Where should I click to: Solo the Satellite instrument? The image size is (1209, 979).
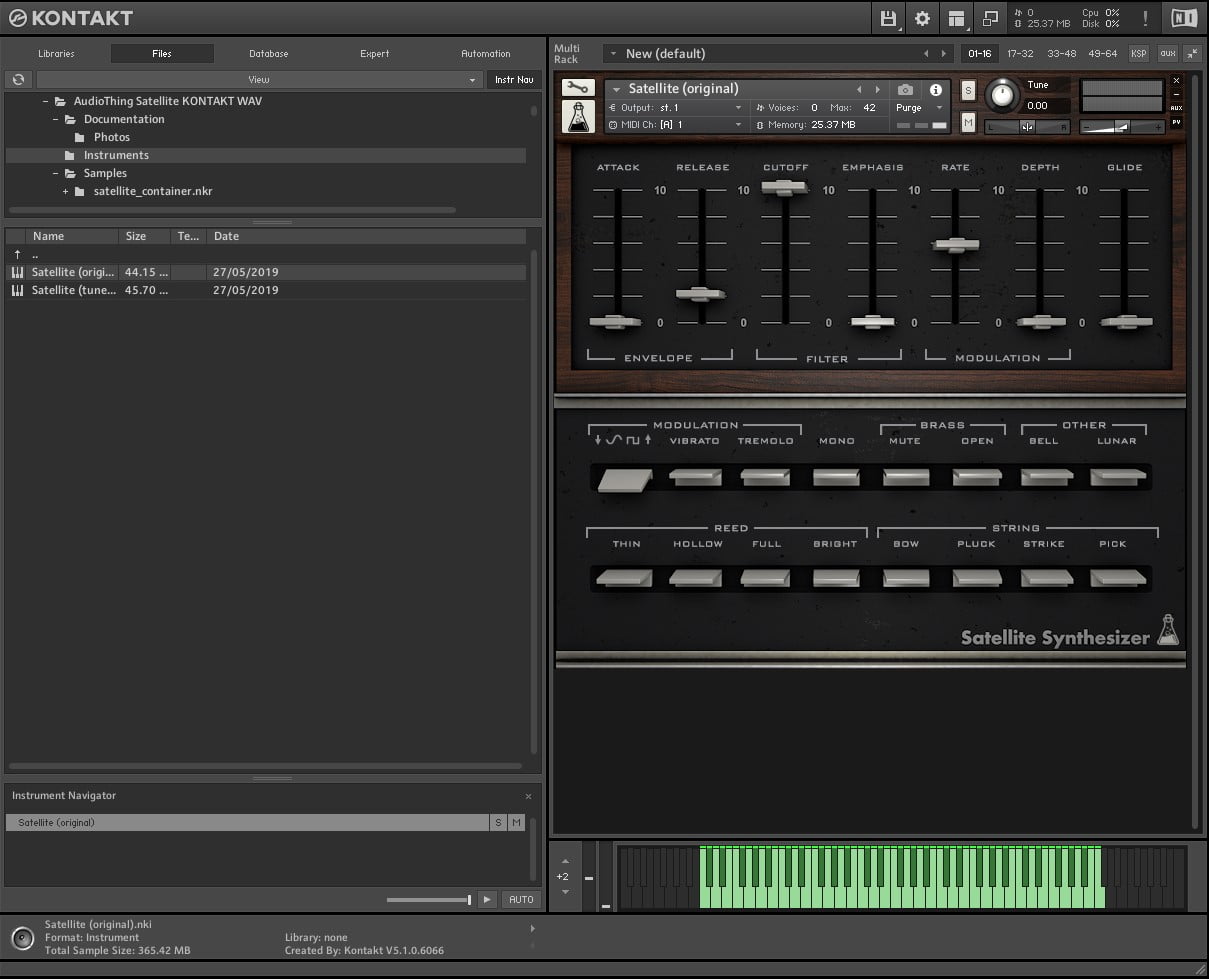[x=968, y=90]
